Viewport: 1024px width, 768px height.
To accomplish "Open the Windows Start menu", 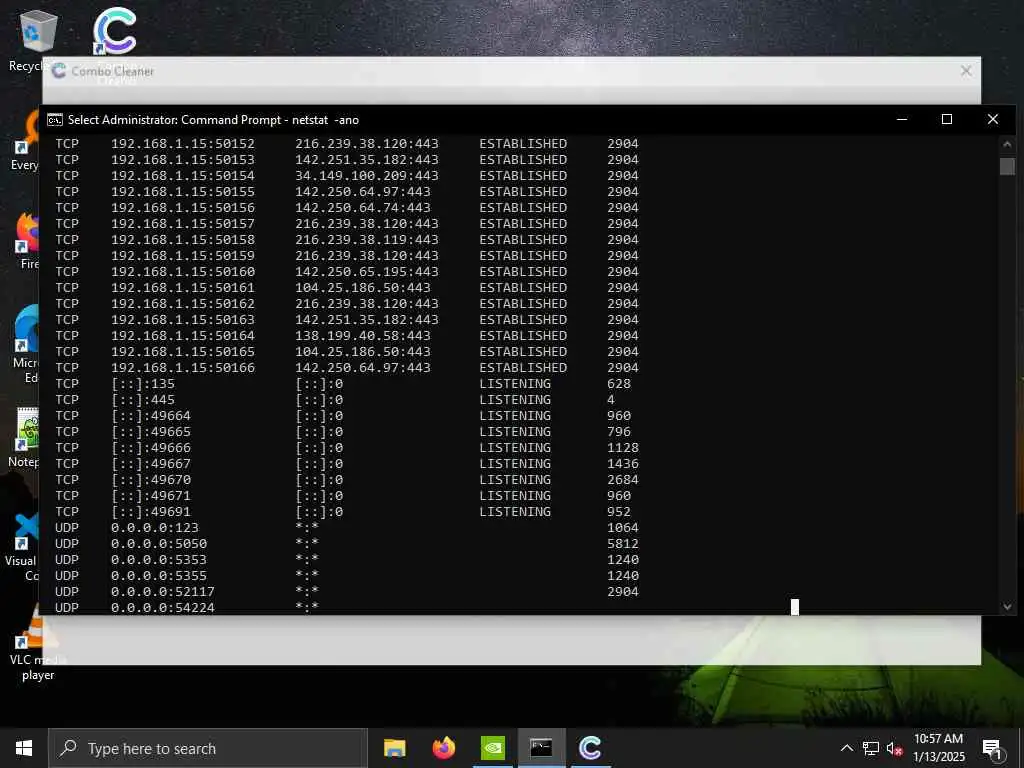I will [24, 748].
